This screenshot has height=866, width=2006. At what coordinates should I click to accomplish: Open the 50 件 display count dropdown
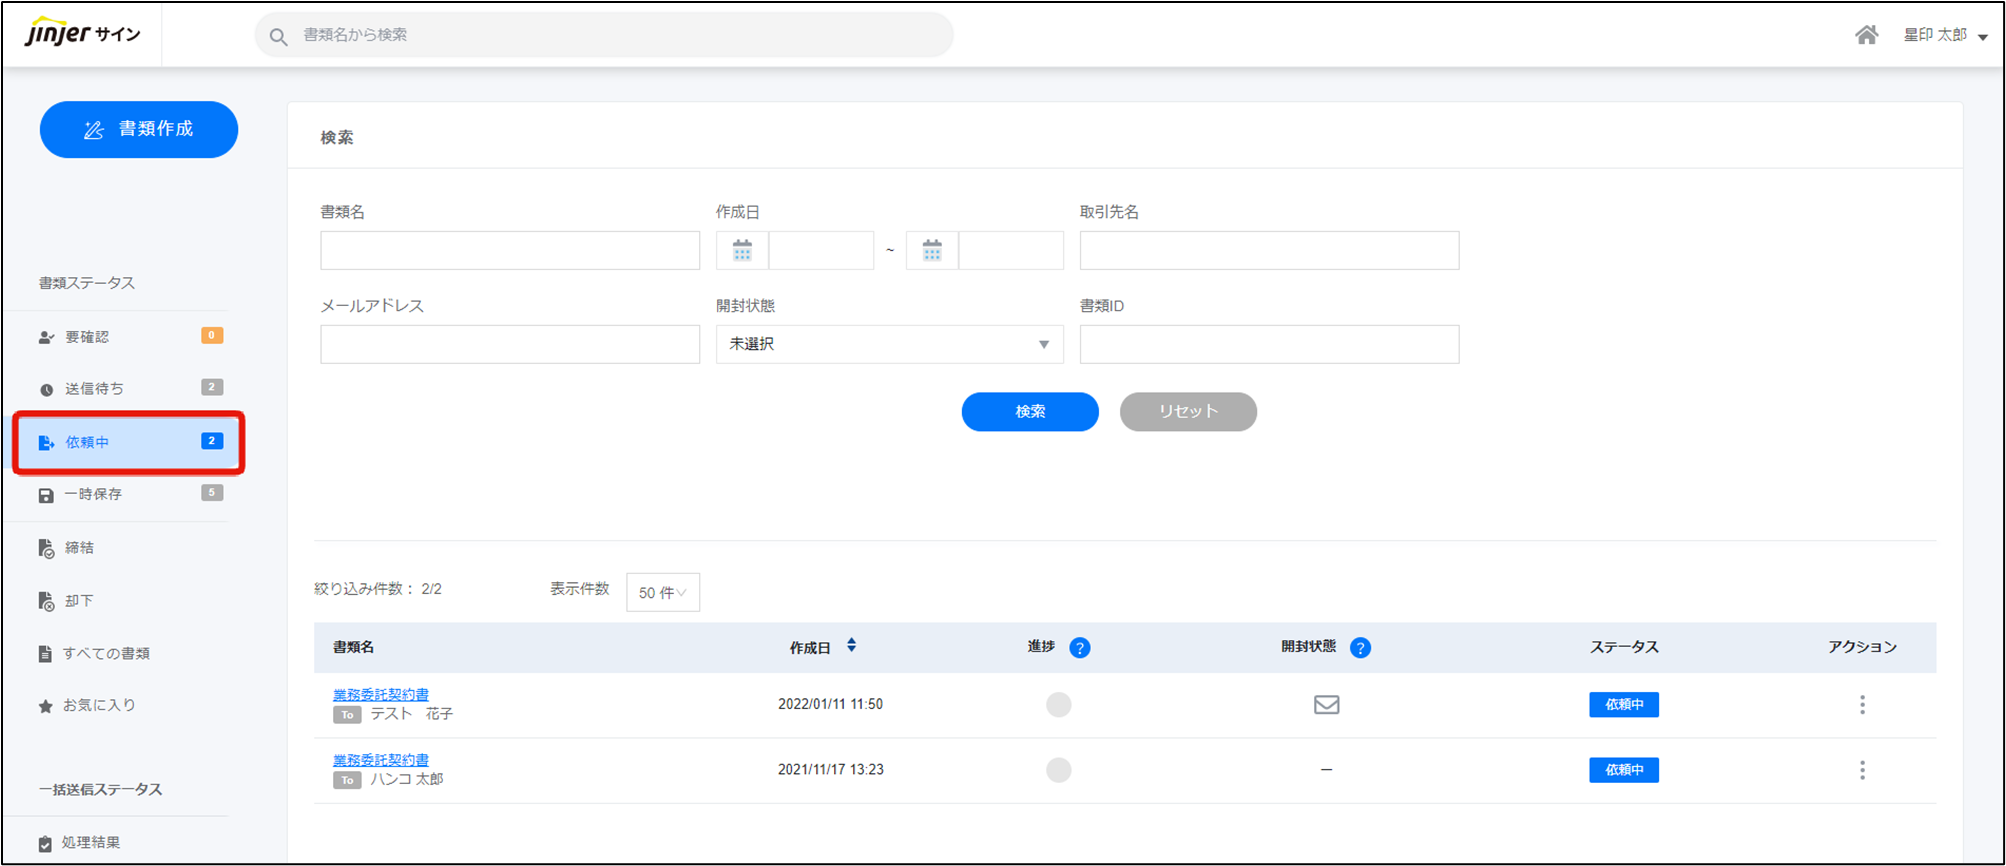[662, 593]
